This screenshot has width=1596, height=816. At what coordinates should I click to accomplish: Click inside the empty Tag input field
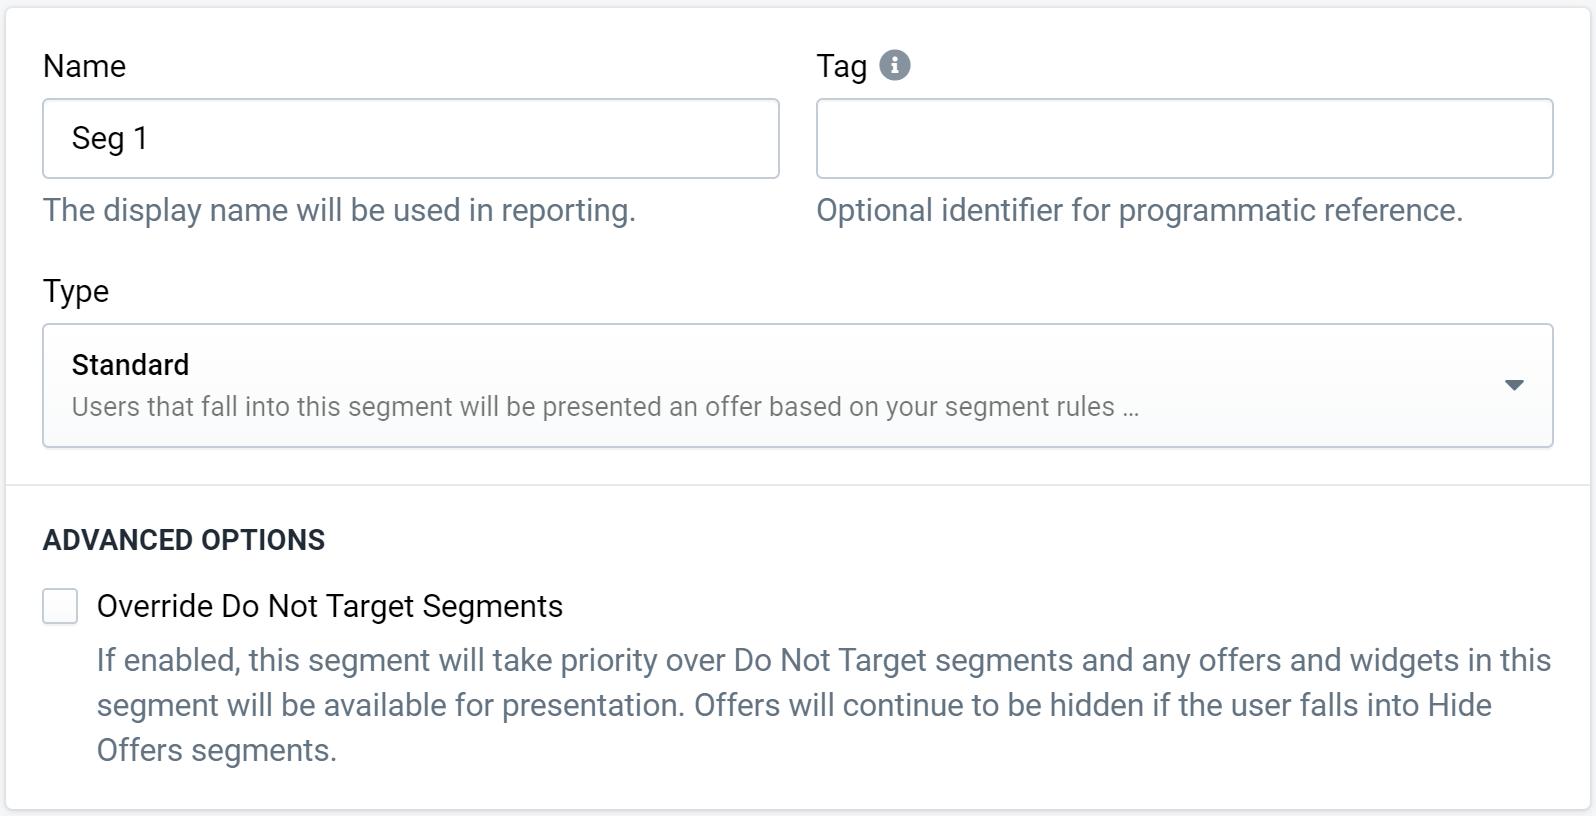pos(1185,138)
